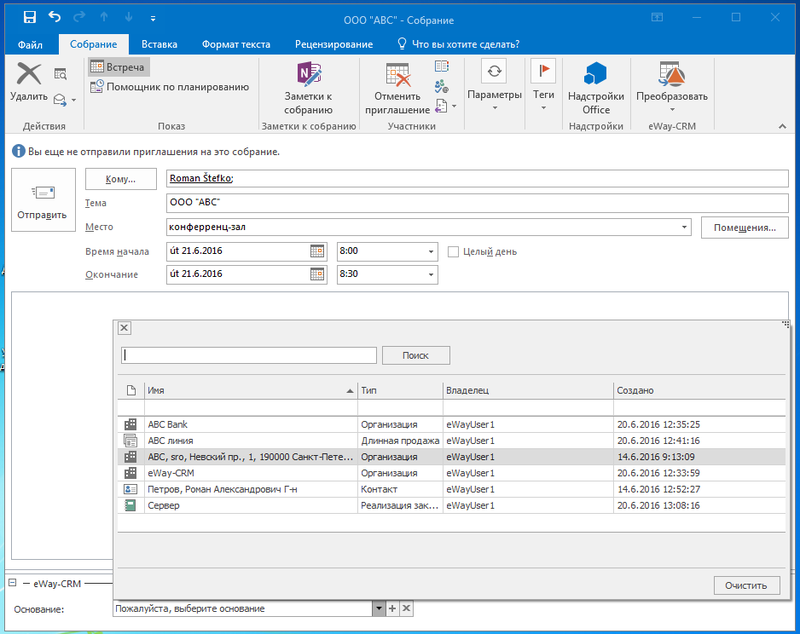This screenshot has height=634, width=800.
Task: Open the Файл tab
Action: pos(30,44)
